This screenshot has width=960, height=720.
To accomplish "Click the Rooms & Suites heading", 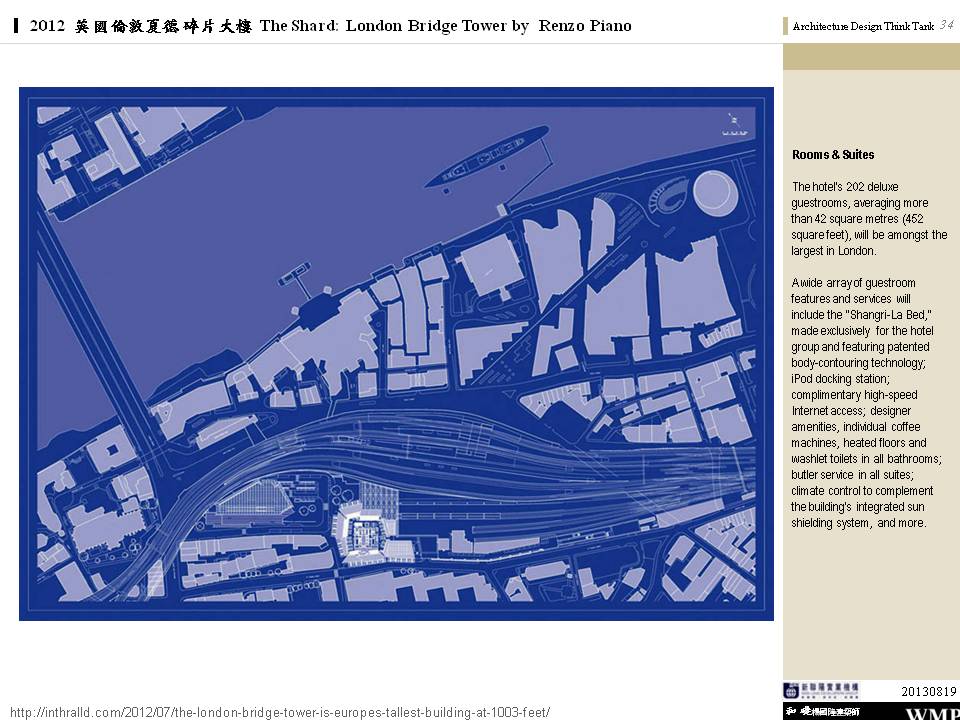I will pyautogui.click(x=833, y=155).
